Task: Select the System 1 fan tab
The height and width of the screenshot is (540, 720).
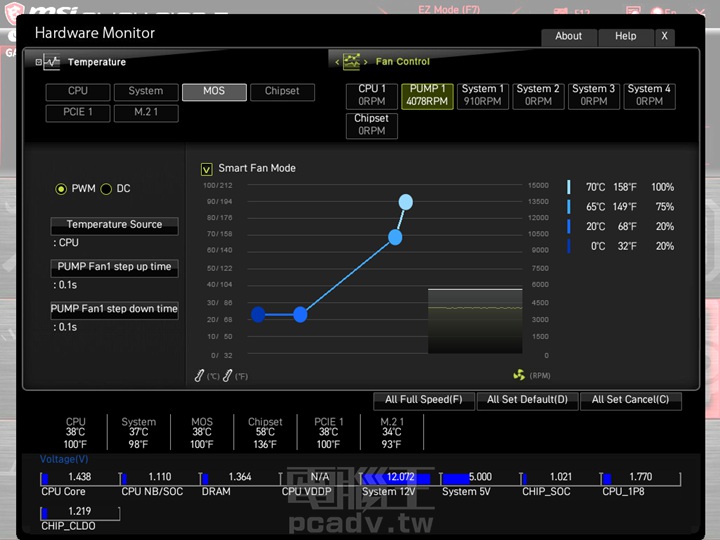Action: pos(483,95)
